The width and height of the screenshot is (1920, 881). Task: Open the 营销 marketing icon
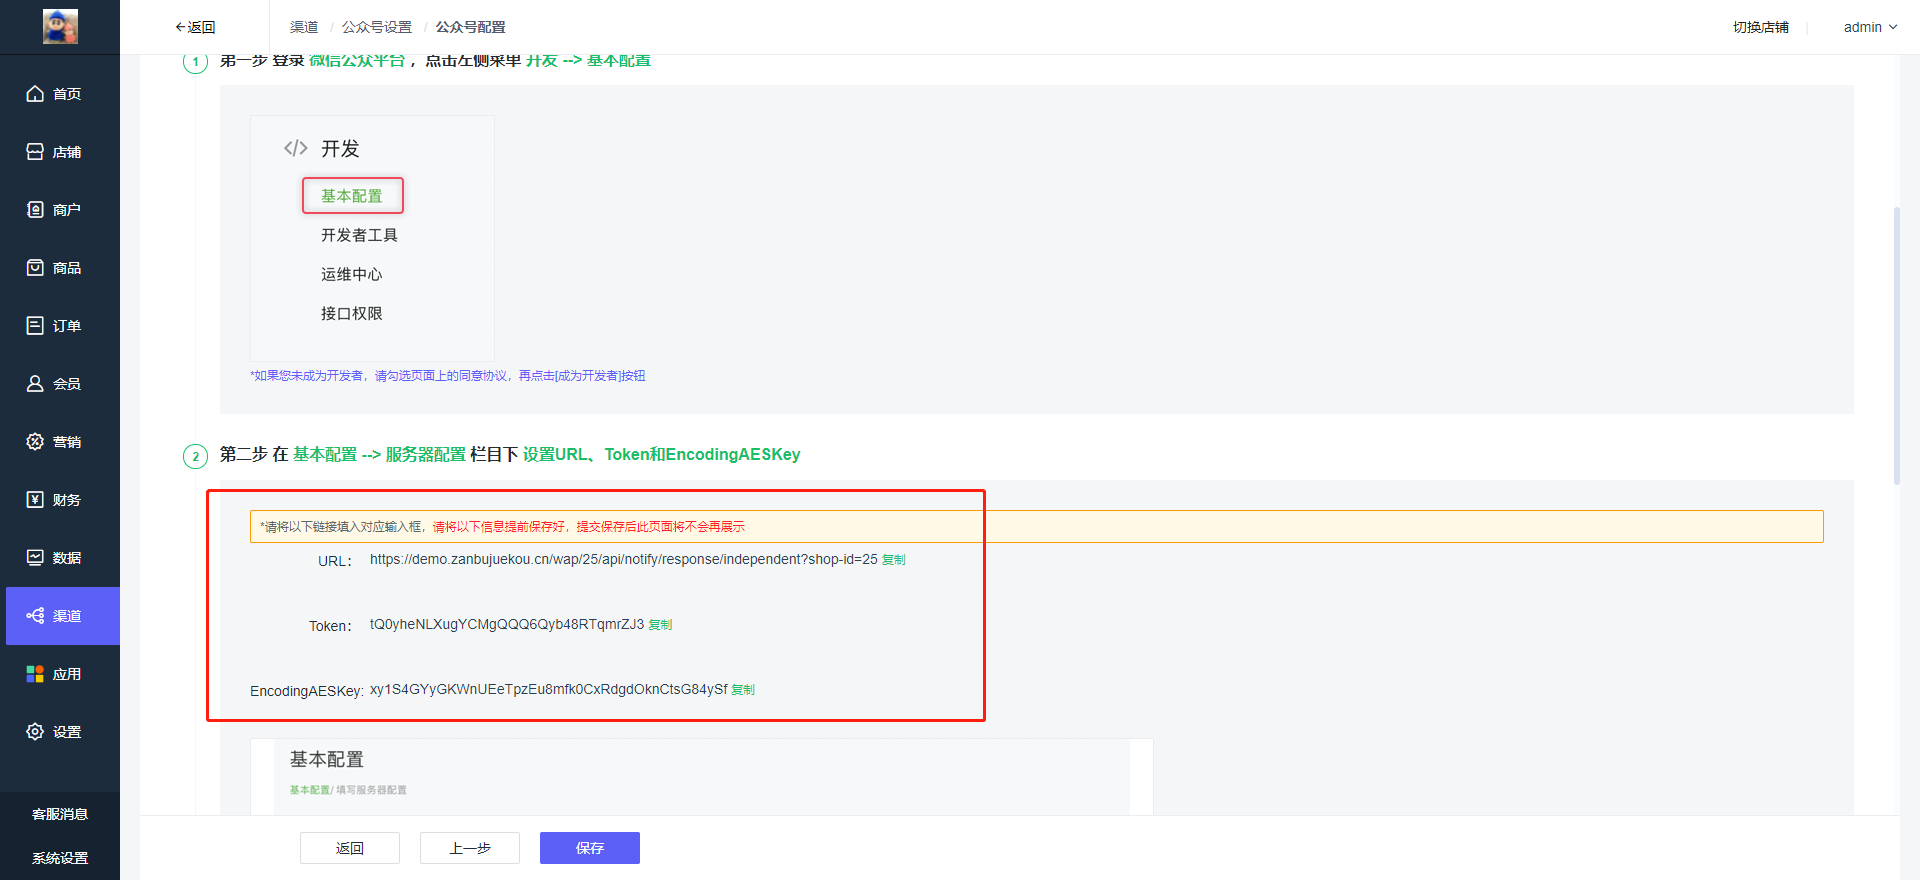click(x=35, y=442)
